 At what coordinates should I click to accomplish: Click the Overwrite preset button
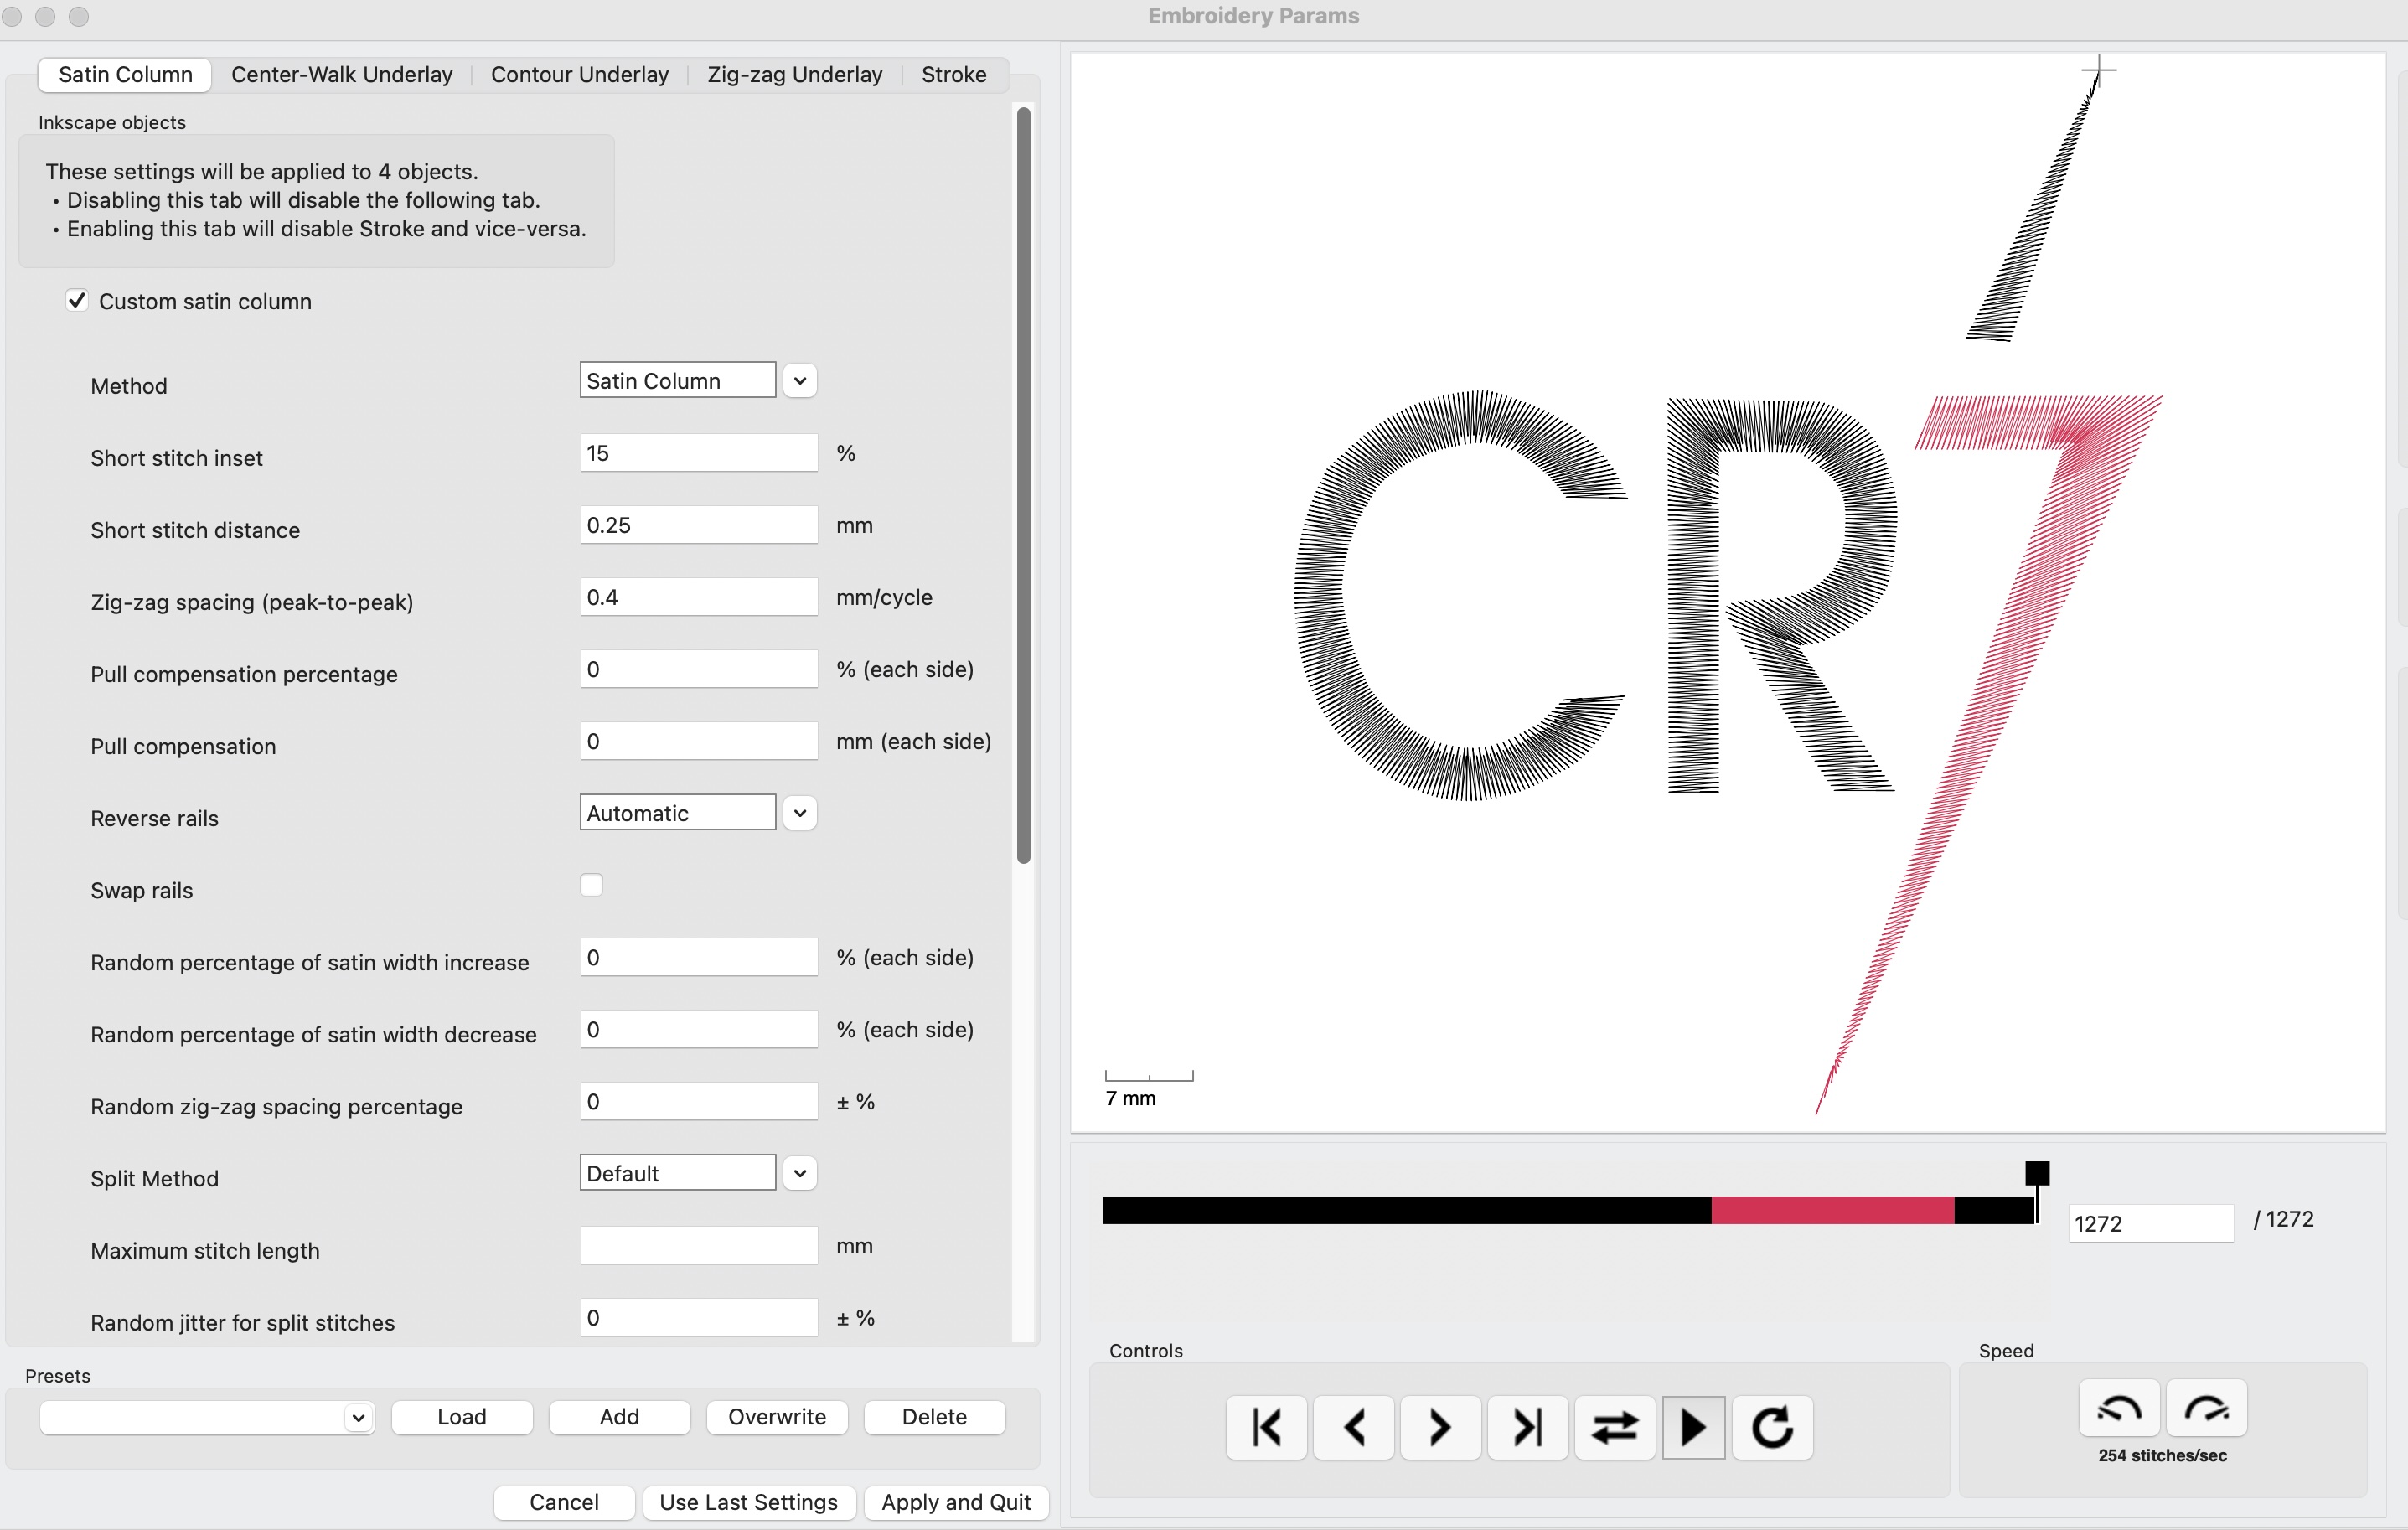point(777,1417)
